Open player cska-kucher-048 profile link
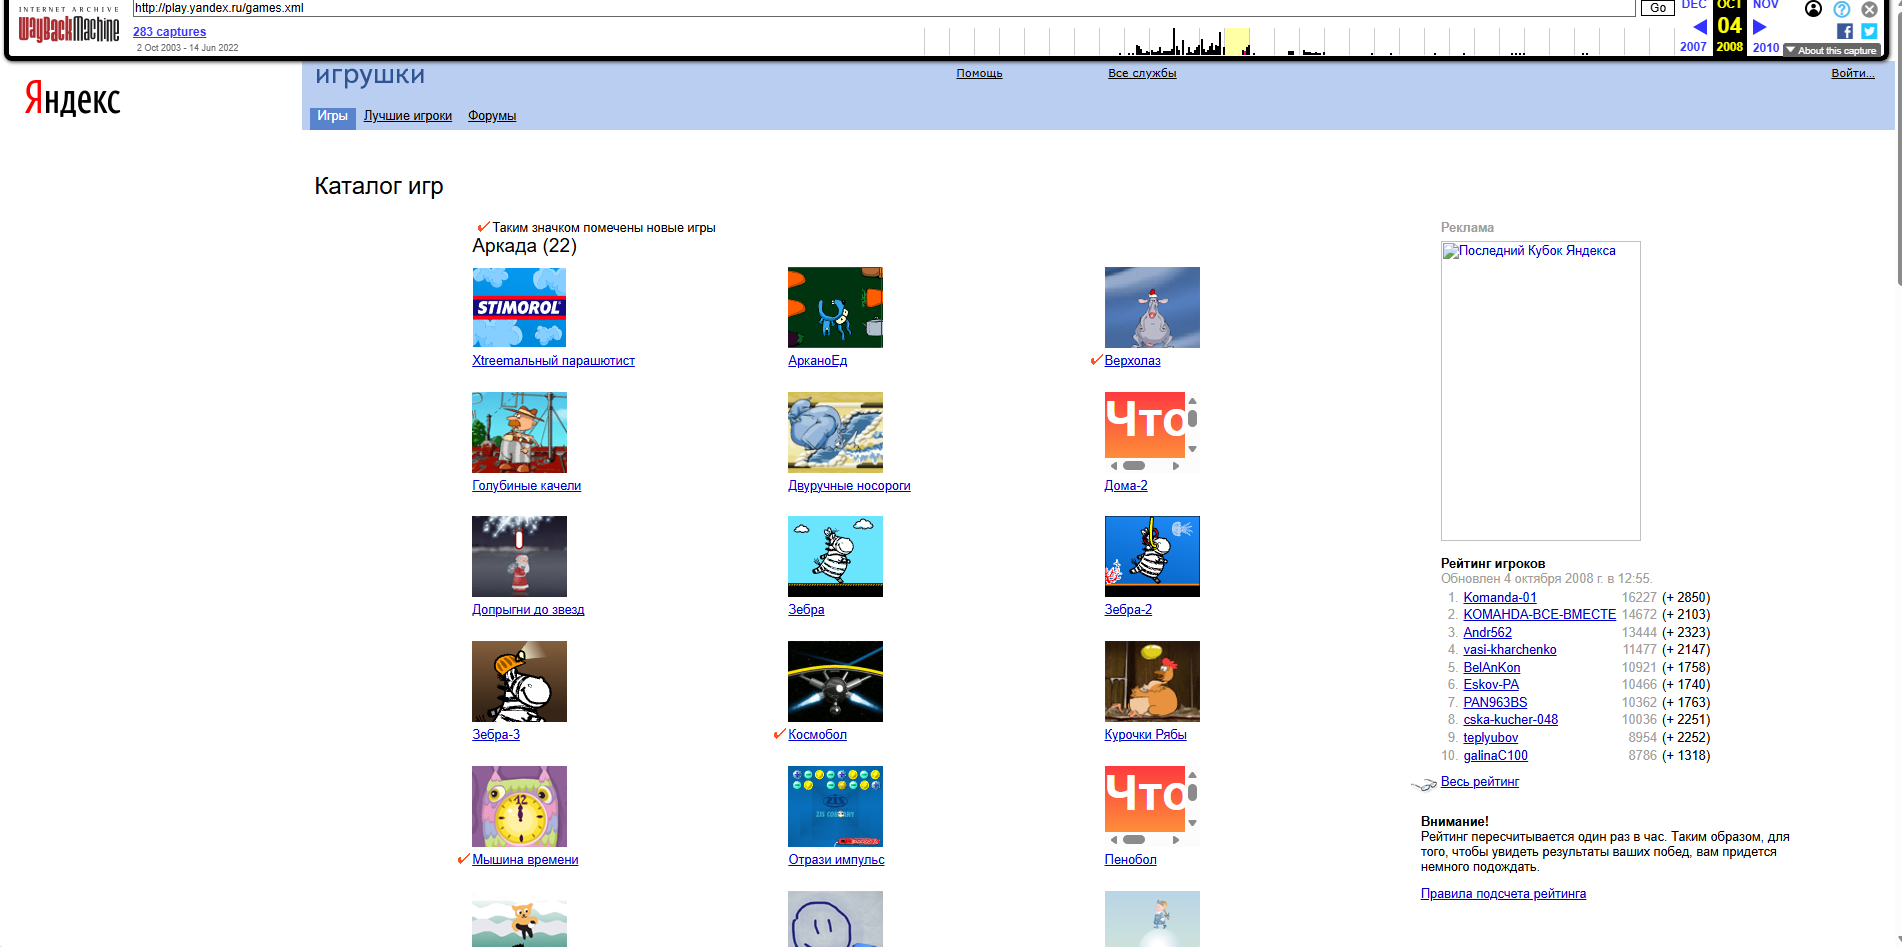This screenshot has height=947, width=1902. tap(1511, 720)
